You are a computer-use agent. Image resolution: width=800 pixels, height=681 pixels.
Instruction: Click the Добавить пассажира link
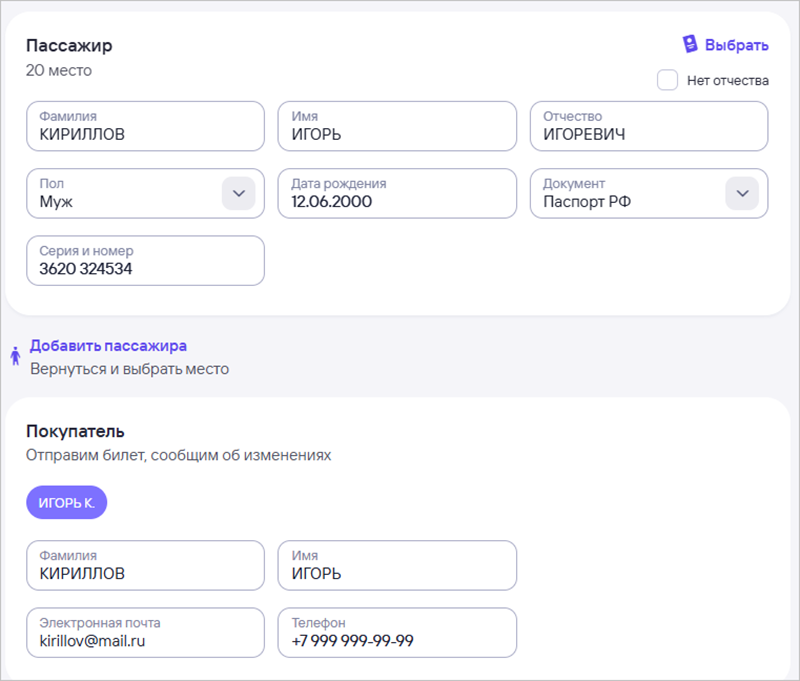point(108,346)
